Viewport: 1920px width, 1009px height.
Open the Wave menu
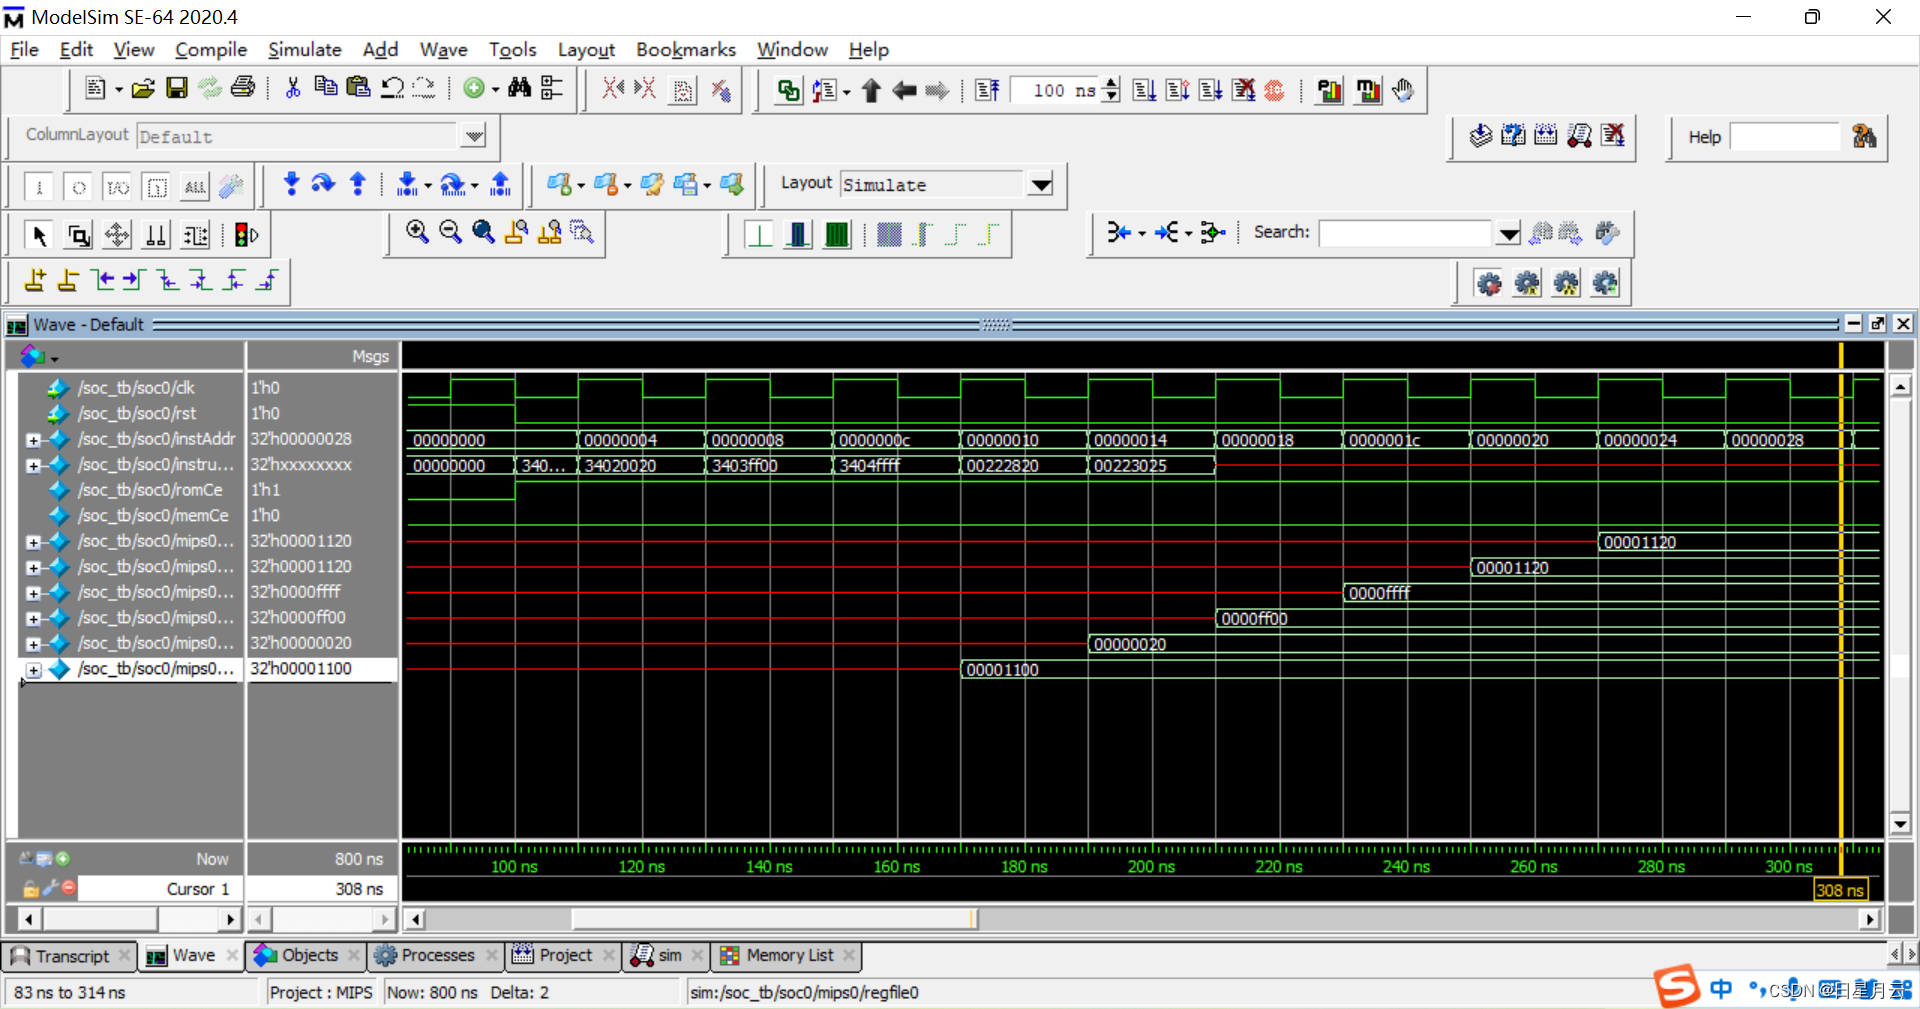(443, 49)
